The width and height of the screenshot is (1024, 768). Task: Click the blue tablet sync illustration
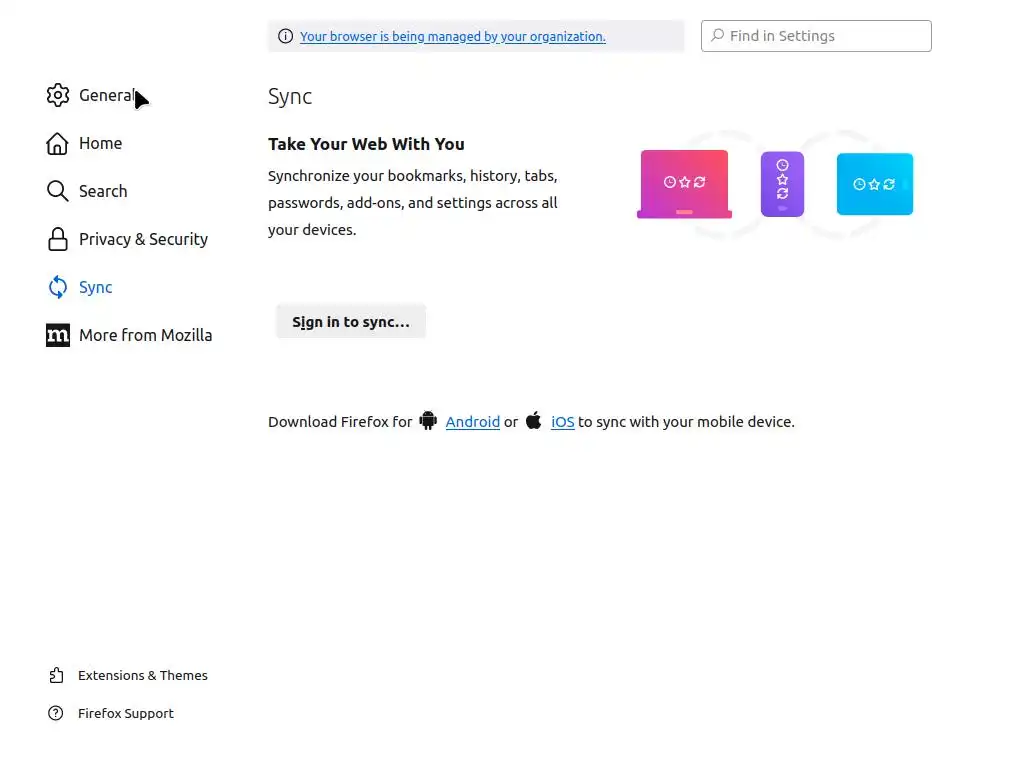874,184
